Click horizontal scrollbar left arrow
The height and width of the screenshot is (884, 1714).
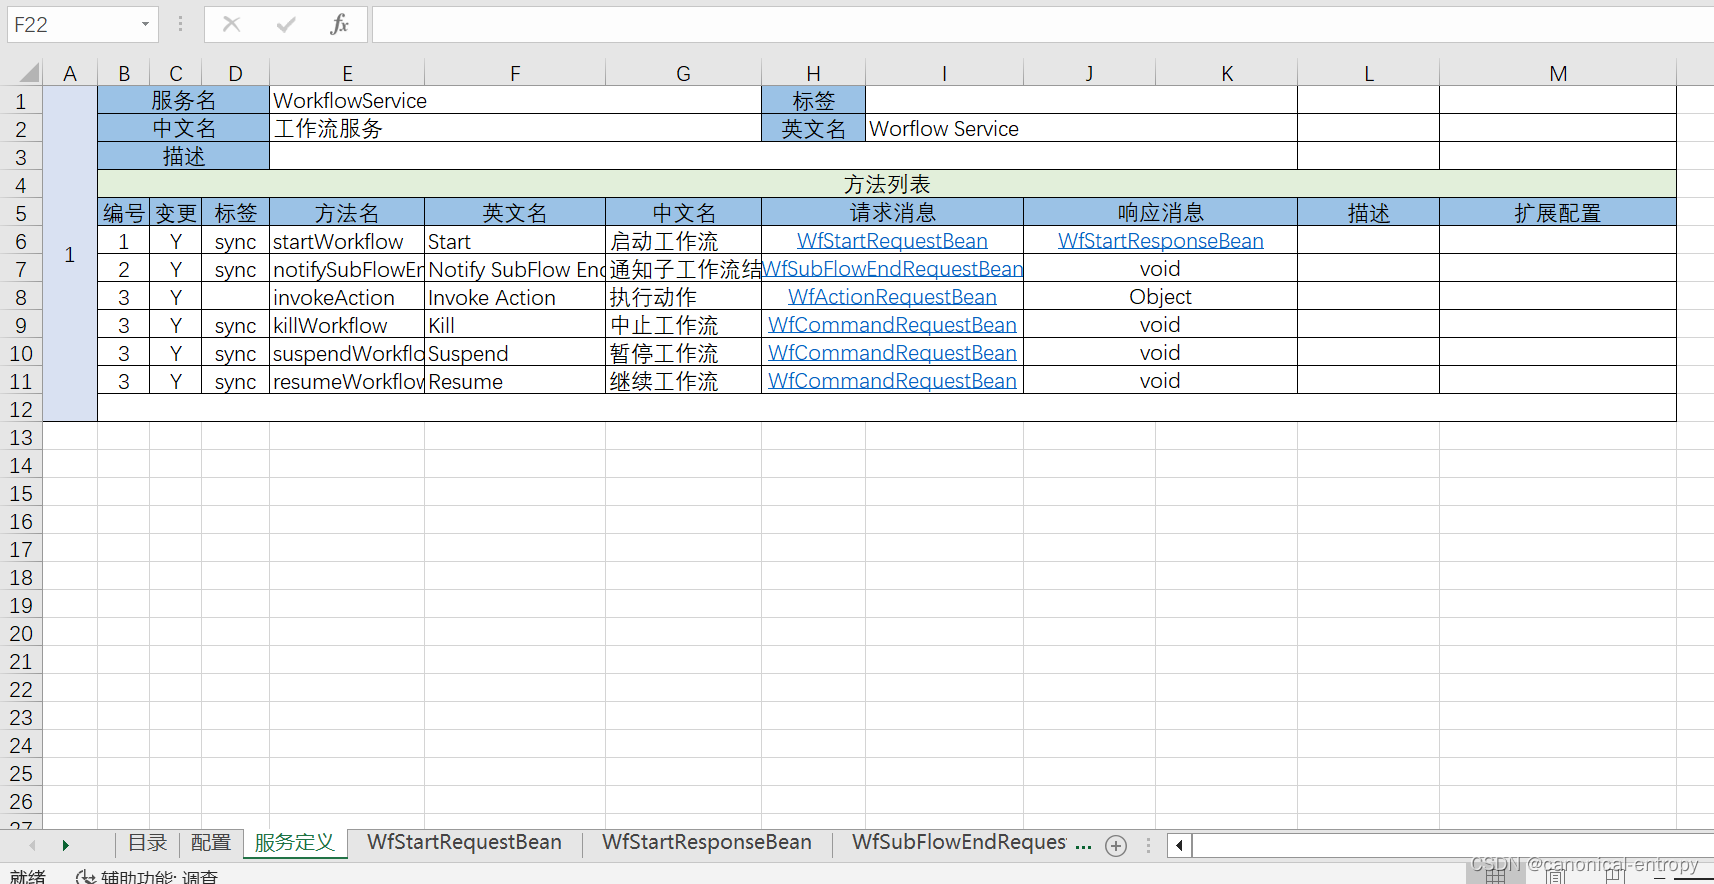click(1179, 846)
